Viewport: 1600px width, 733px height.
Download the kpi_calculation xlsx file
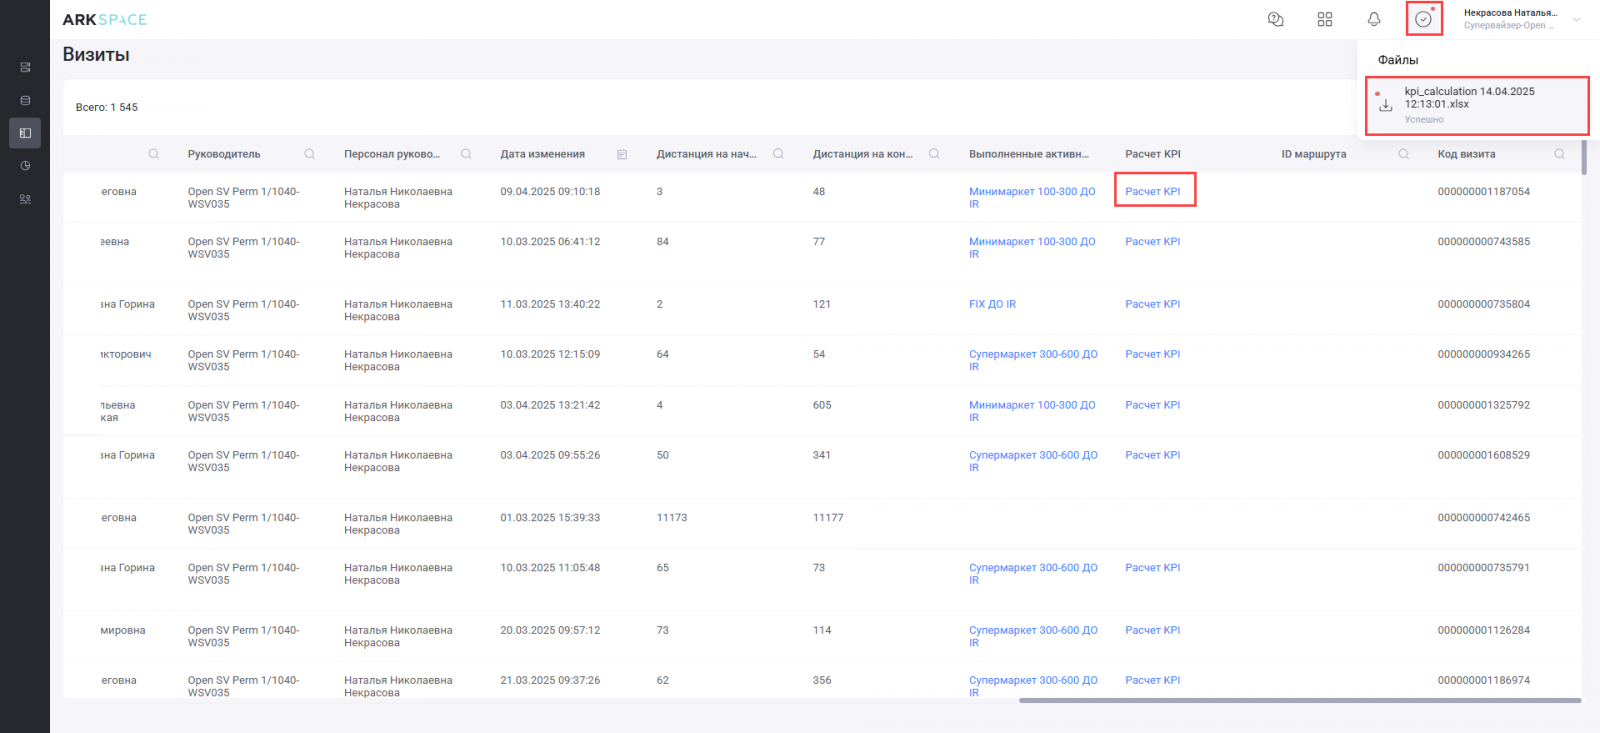click(1386, 105)
